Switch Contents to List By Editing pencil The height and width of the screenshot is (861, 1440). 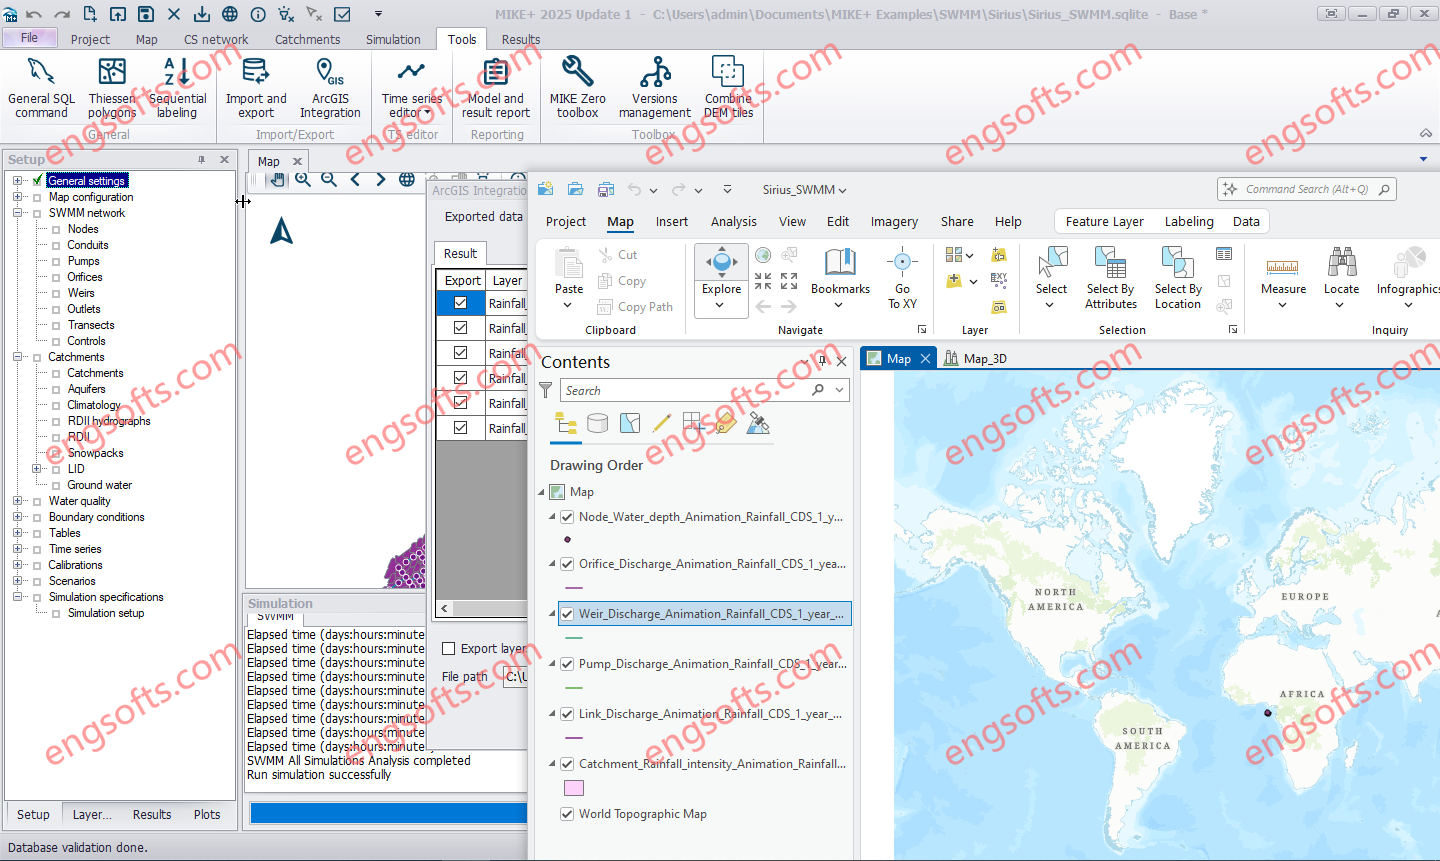[661, 423]
